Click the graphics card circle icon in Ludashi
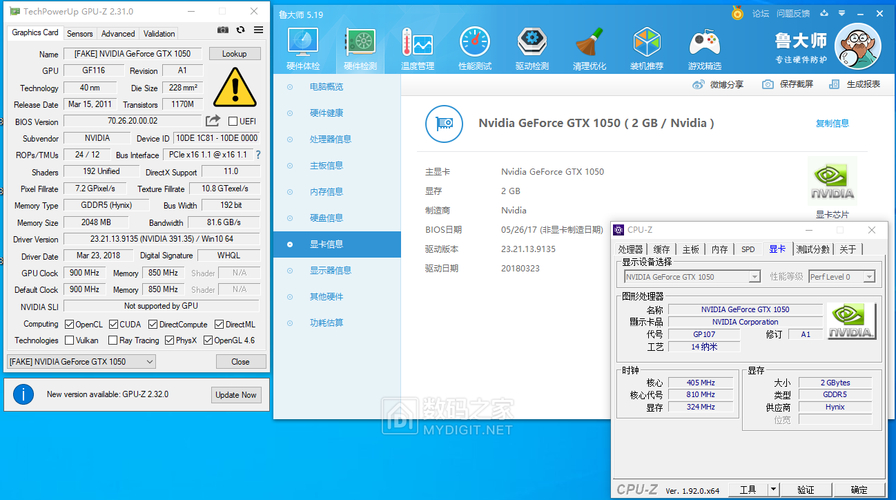Screen dimensions: 896x500 pyautogui.click(x=444, y=123)
